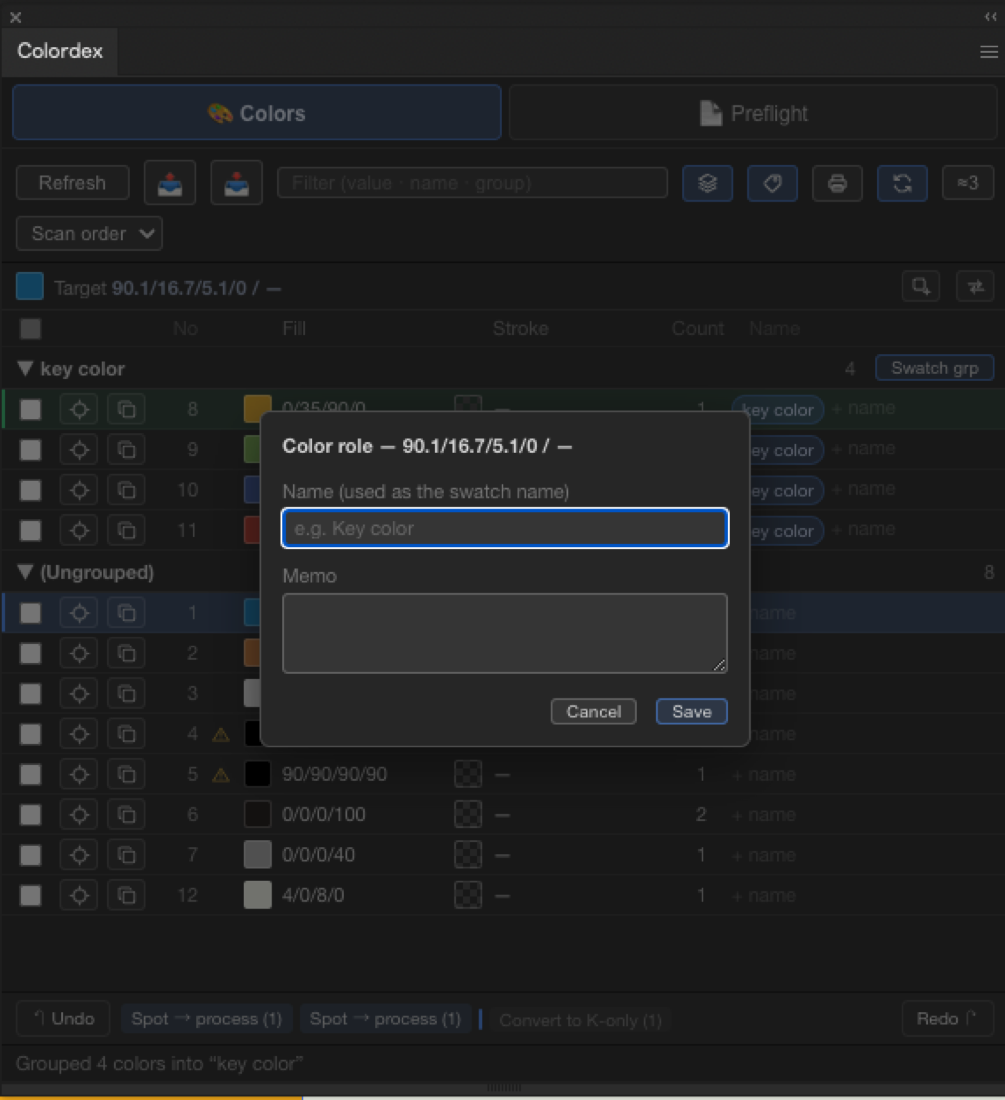This screenshot has height=1100, width=1005.
Task: Click copy icon in row 7
Action: click(126, 855)
